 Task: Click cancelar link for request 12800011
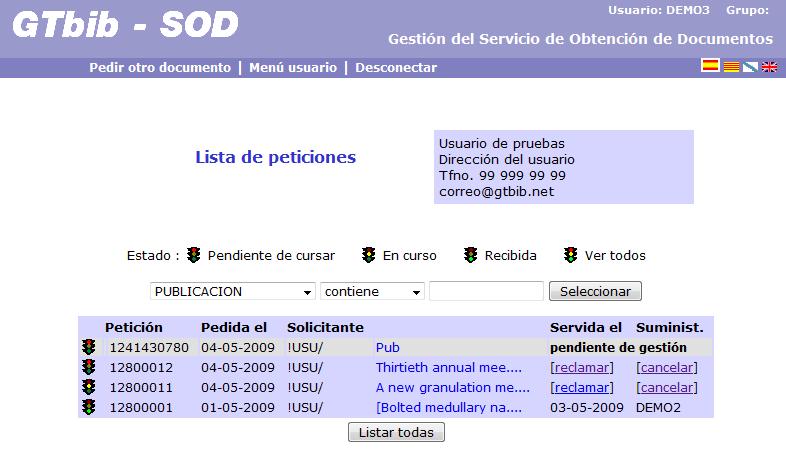click(667, 388)
